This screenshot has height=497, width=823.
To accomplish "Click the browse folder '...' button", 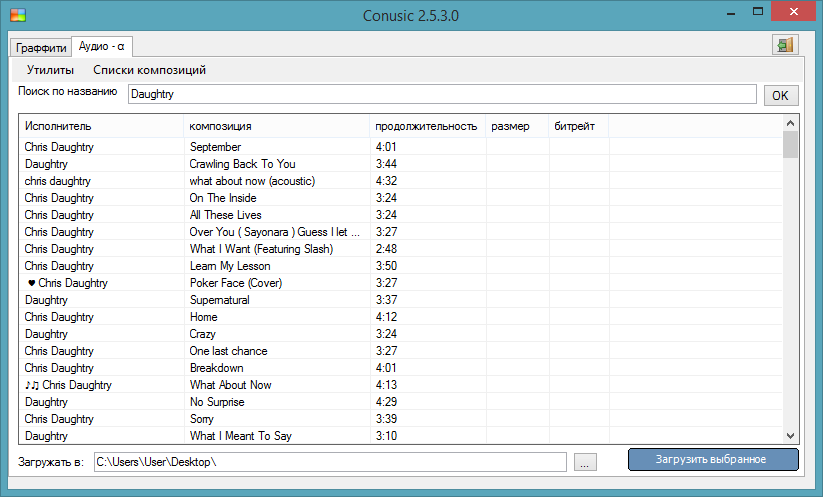I will click(x=585, y=462).
